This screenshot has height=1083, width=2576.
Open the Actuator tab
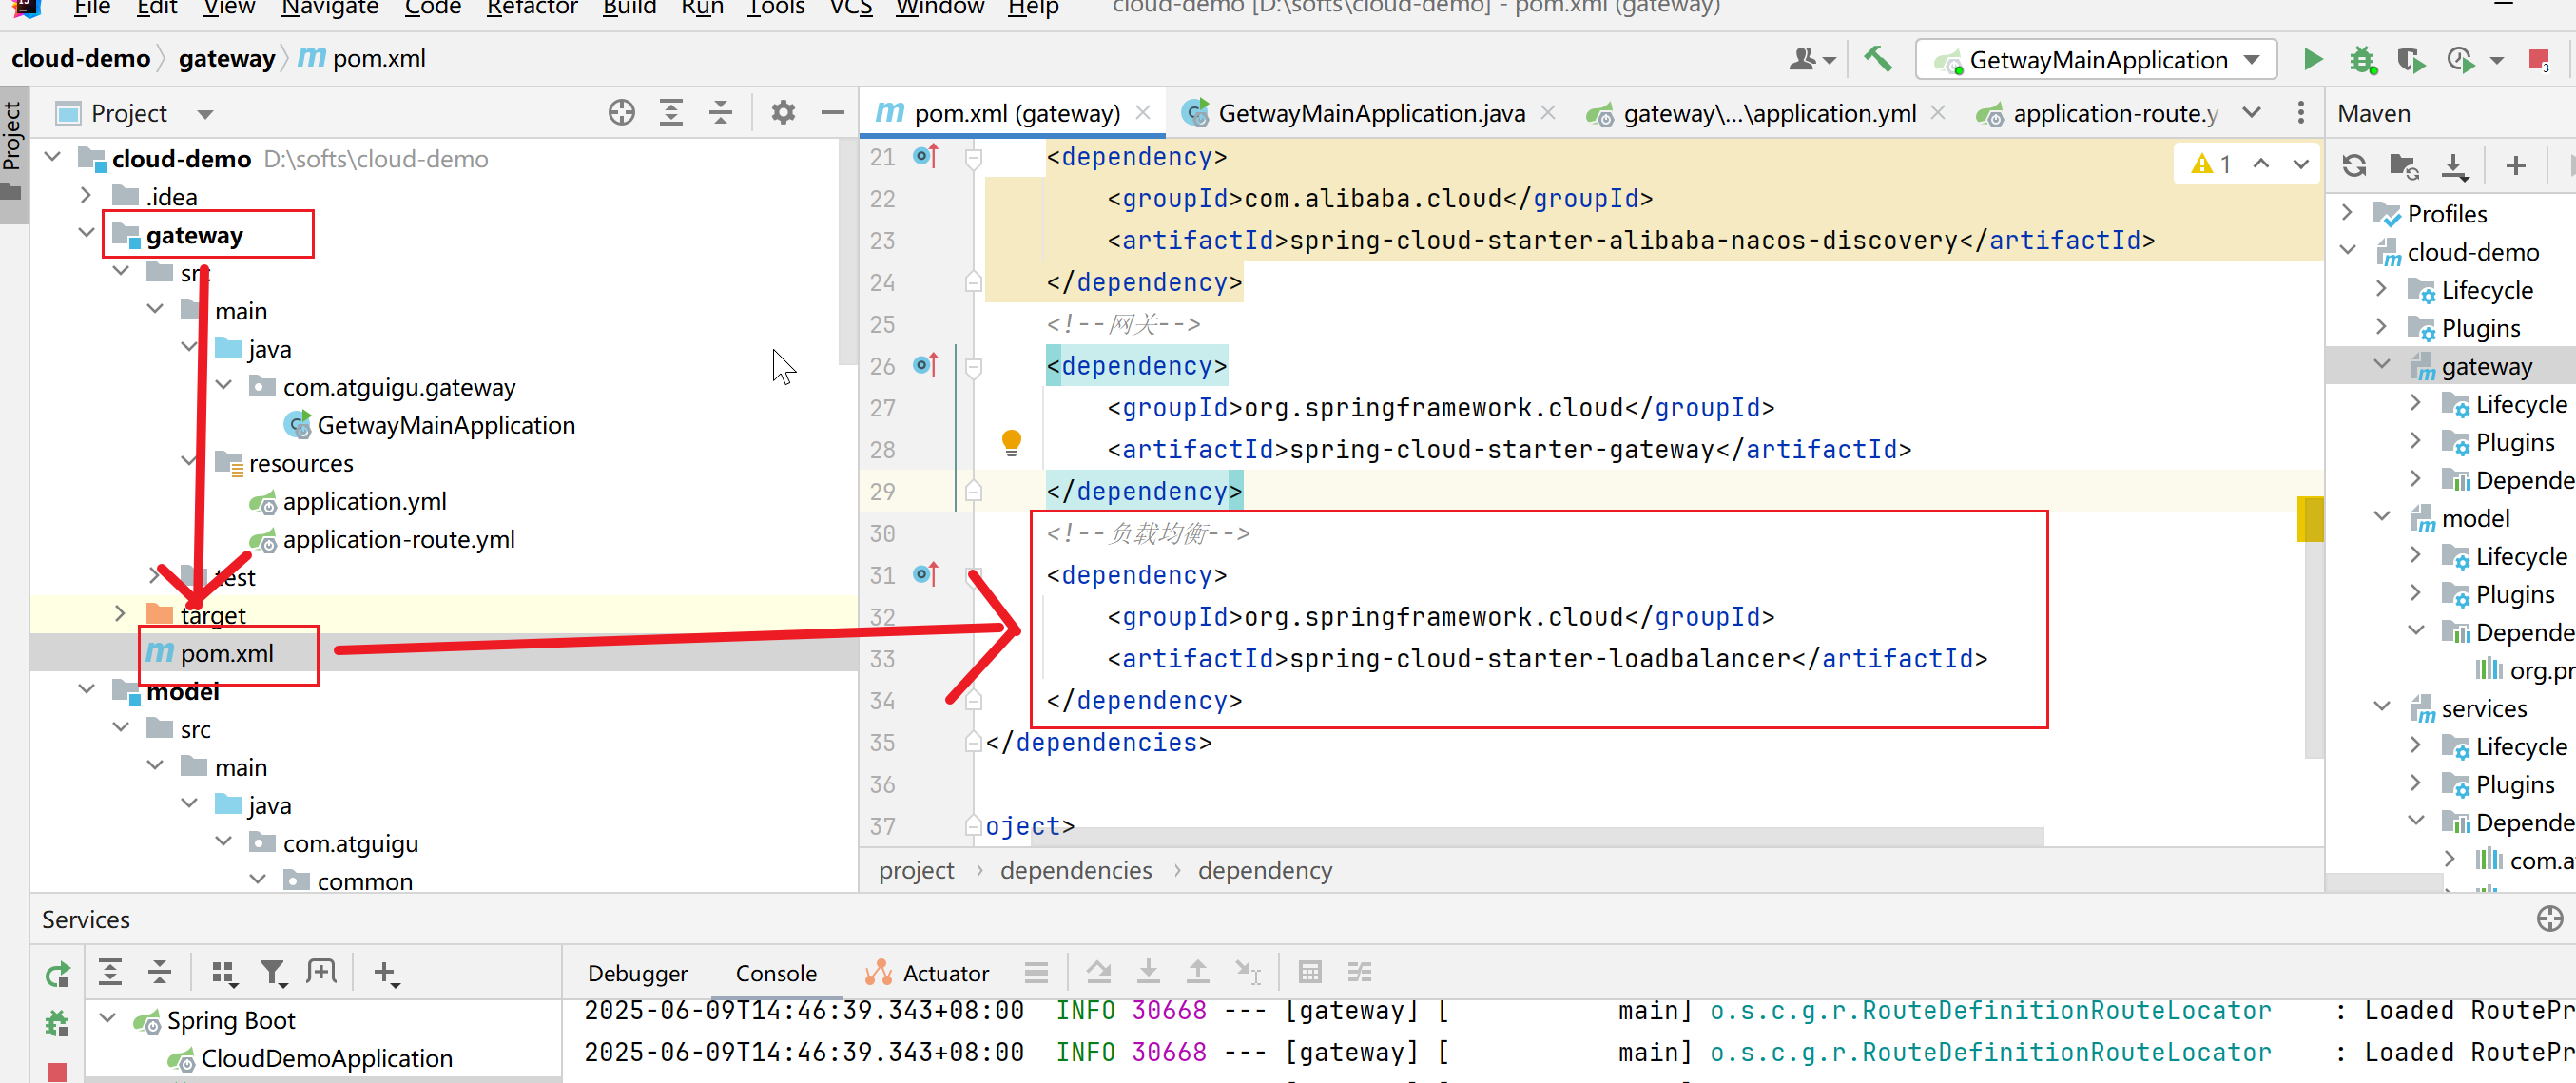[x=927, y=973]
